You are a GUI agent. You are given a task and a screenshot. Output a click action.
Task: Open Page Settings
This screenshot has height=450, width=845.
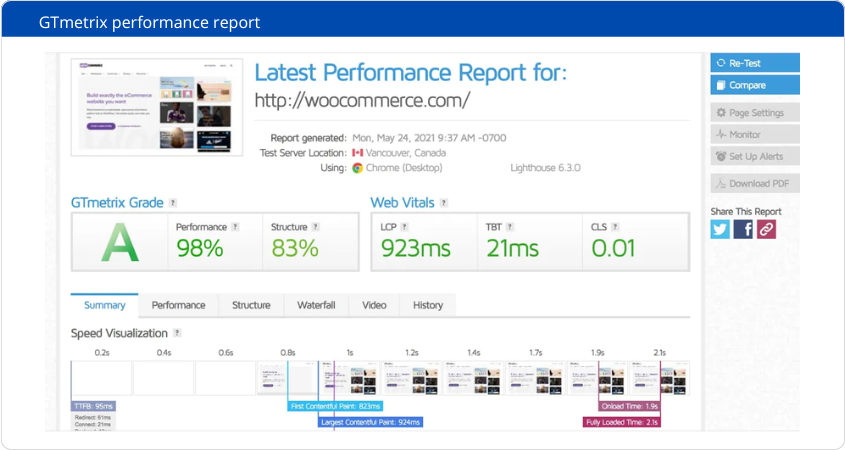(754, 113)
